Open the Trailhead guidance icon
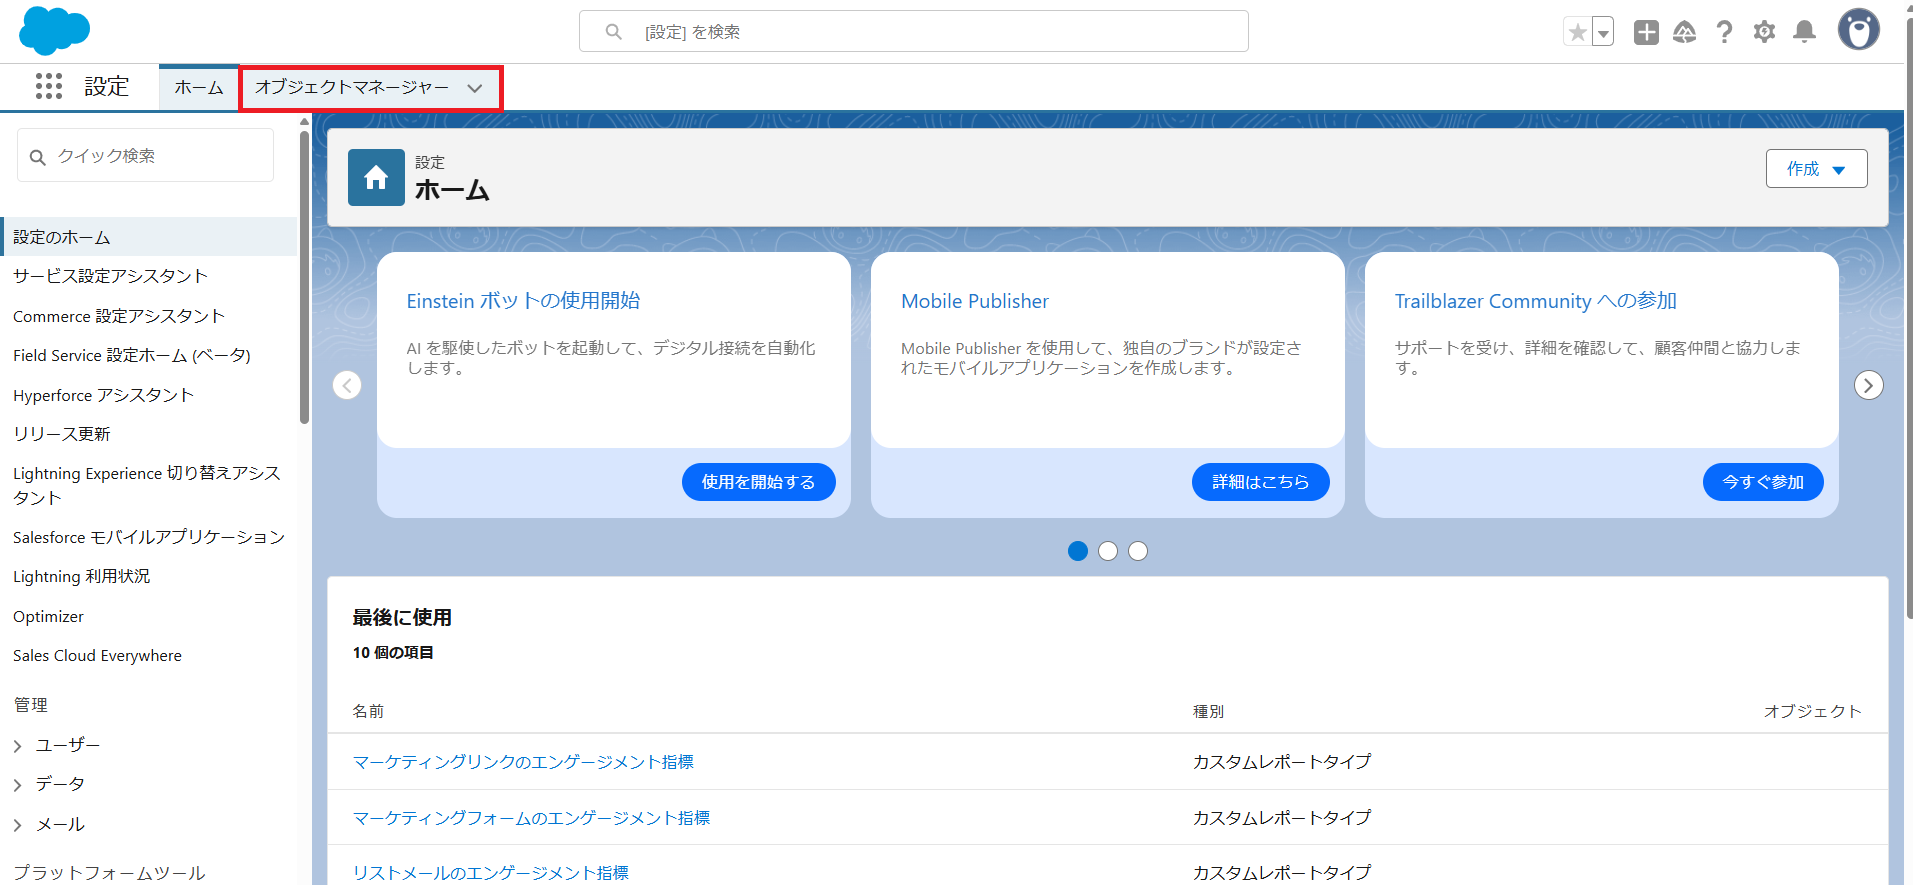Screen dimensions: 1913x885 pos(1685,32)
